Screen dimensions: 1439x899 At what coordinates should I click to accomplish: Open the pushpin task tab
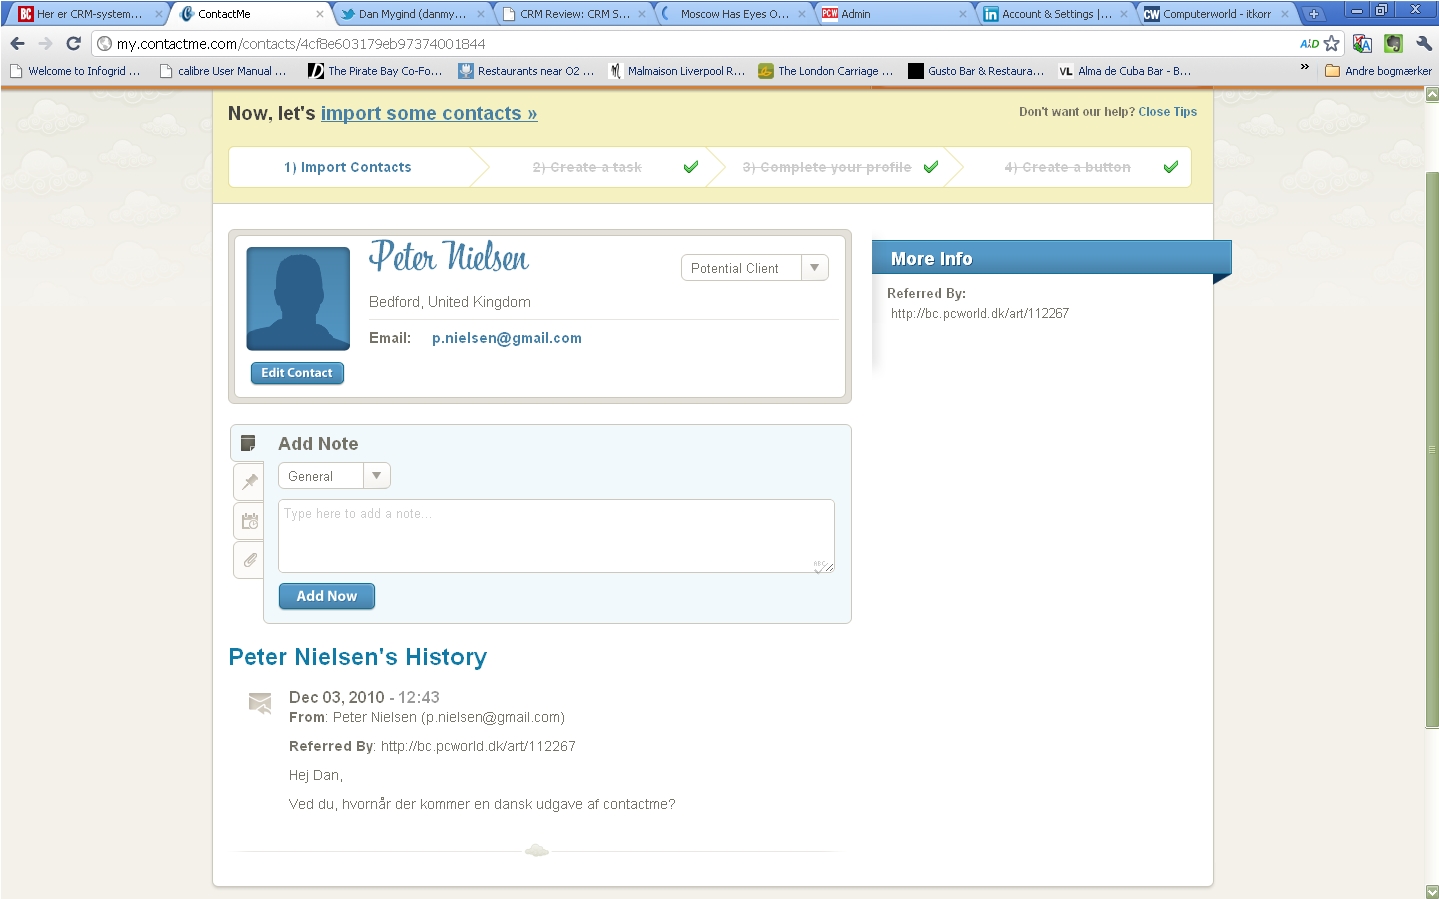click(250, 482)
